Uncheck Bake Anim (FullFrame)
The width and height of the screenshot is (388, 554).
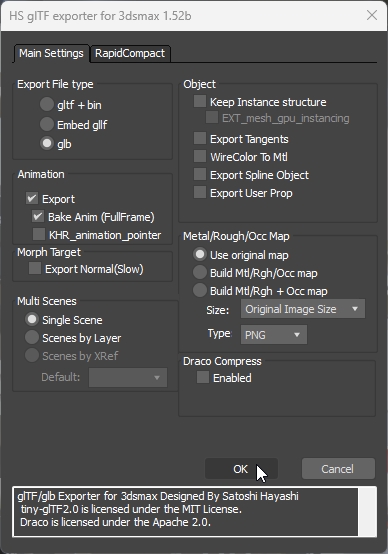[x=38, y=216]
